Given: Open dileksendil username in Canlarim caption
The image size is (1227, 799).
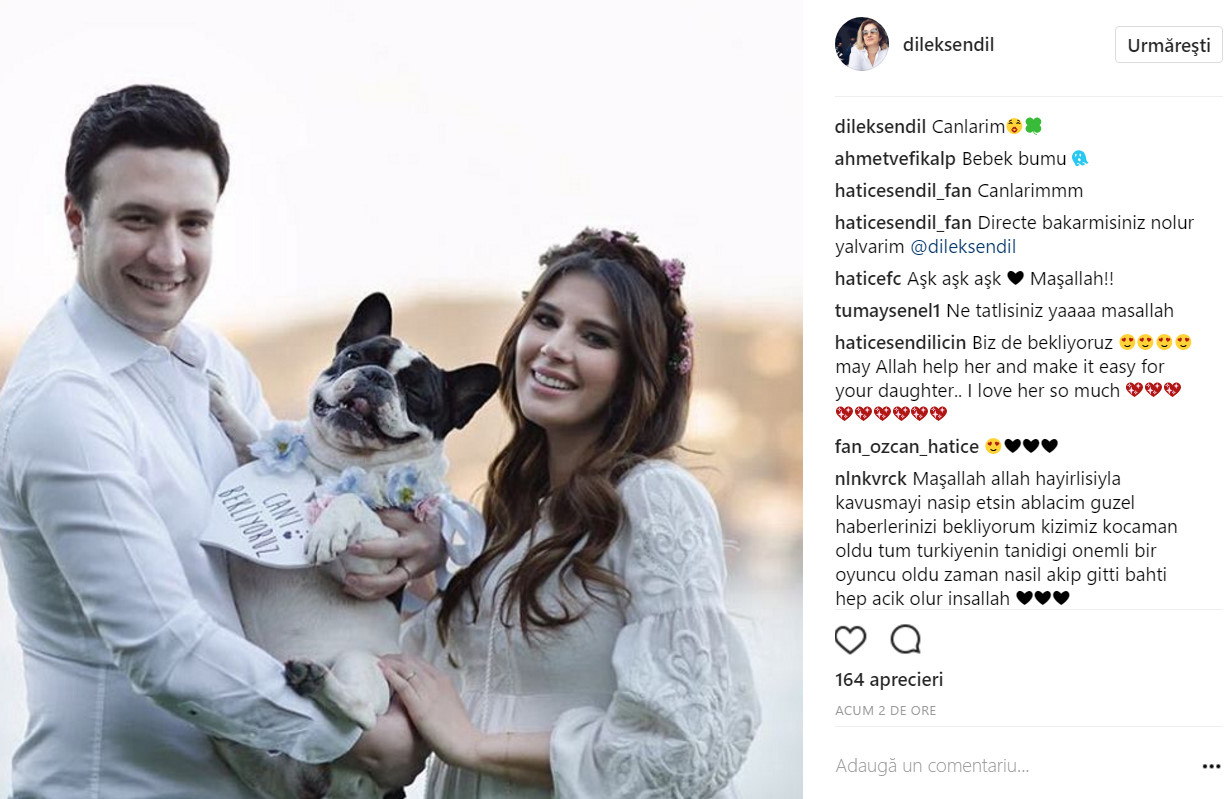Looking at the screenshot, I should click(881, 126).
